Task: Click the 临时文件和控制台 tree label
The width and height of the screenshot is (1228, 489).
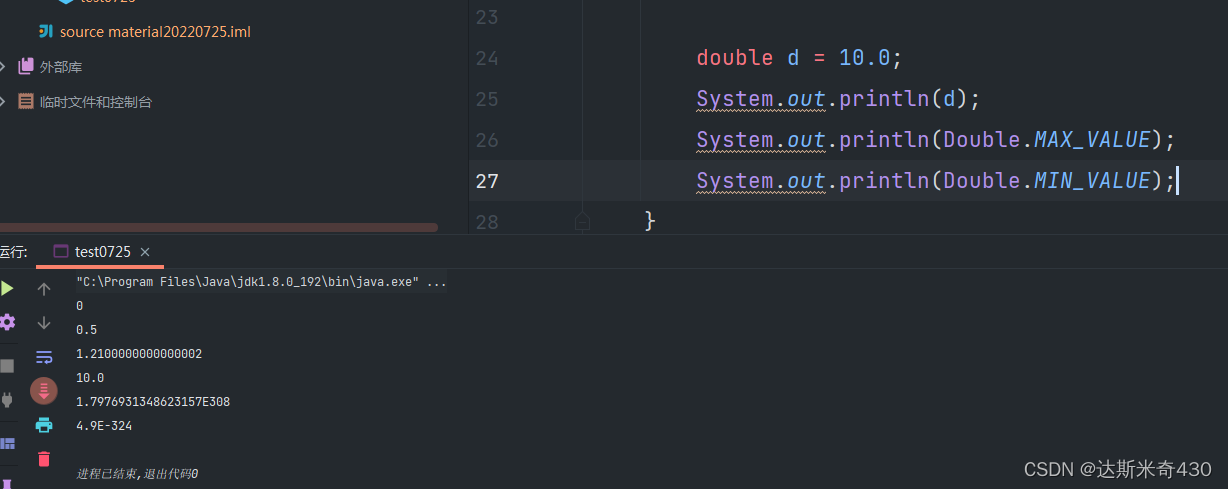Action: click(96, 102)
